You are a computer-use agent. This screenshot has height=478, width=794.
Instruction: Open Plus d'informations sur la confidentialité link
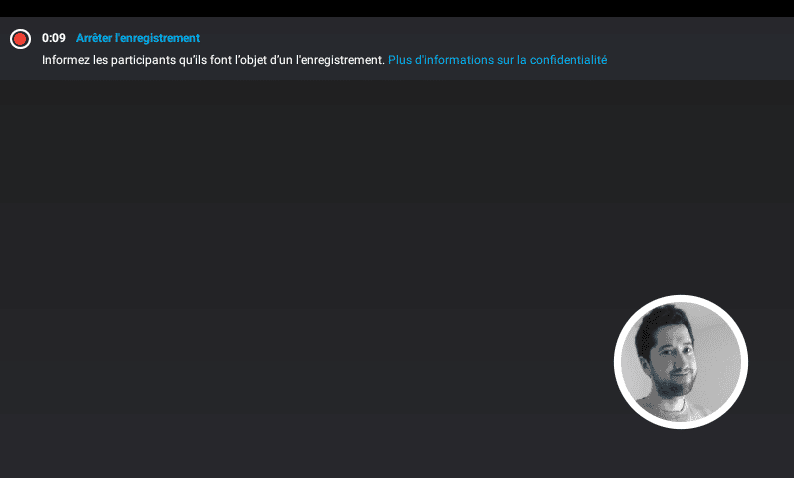[497, 60]
